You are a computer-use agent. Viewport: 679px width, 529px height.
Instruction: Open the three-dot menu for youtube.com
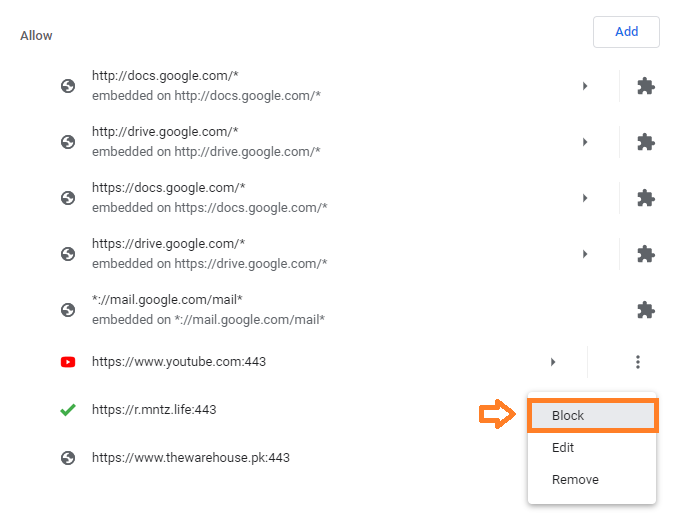638,362
